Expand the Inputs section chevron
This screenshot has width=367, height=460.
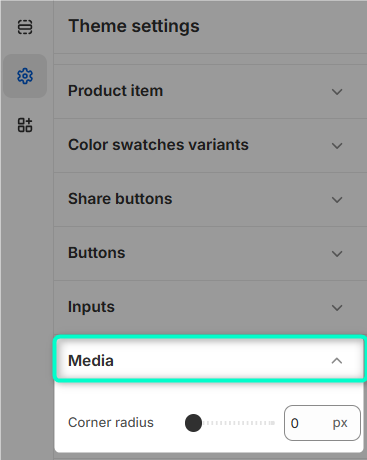click(x=337, y=307)
